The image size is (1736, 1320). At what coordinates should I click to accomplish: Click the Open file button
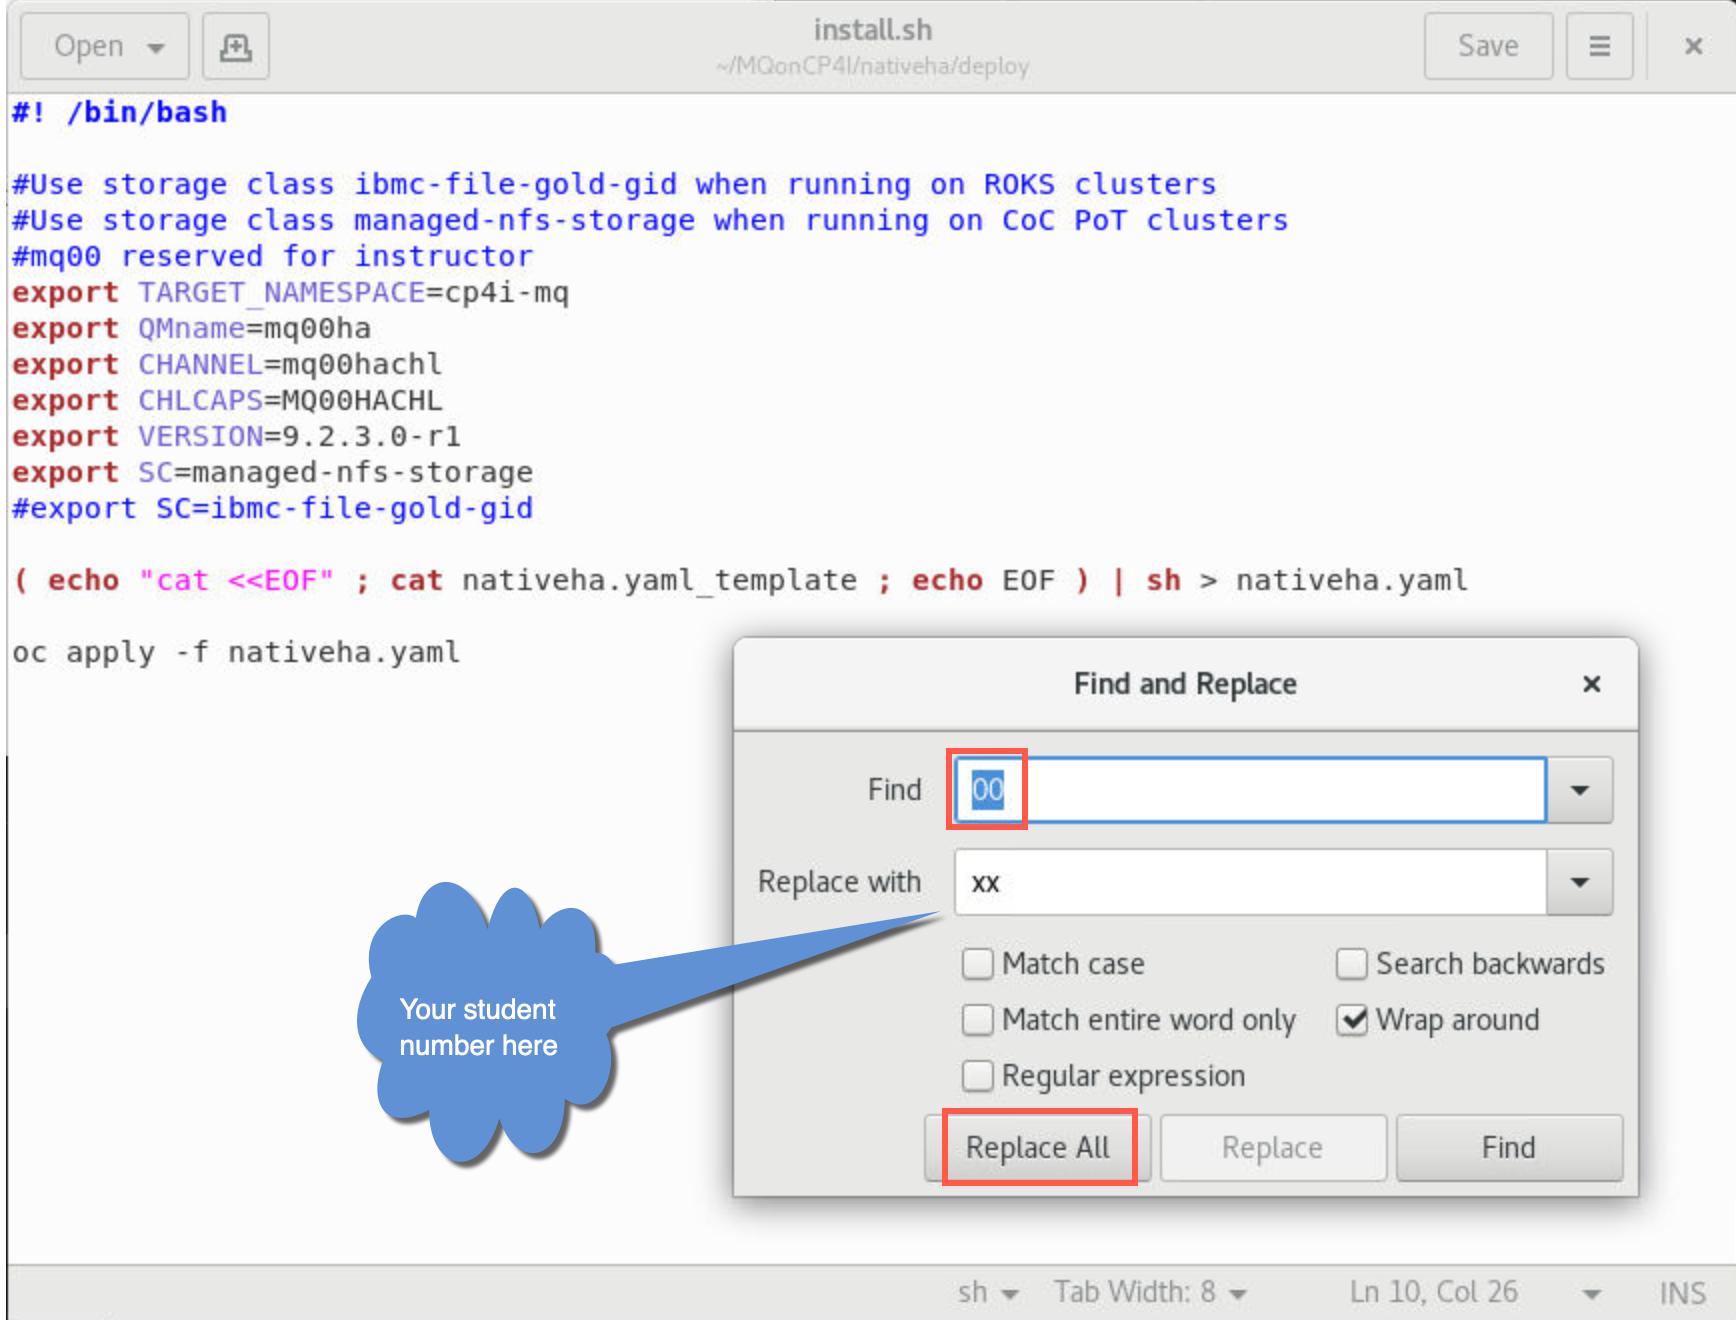(x=89, y=46)
